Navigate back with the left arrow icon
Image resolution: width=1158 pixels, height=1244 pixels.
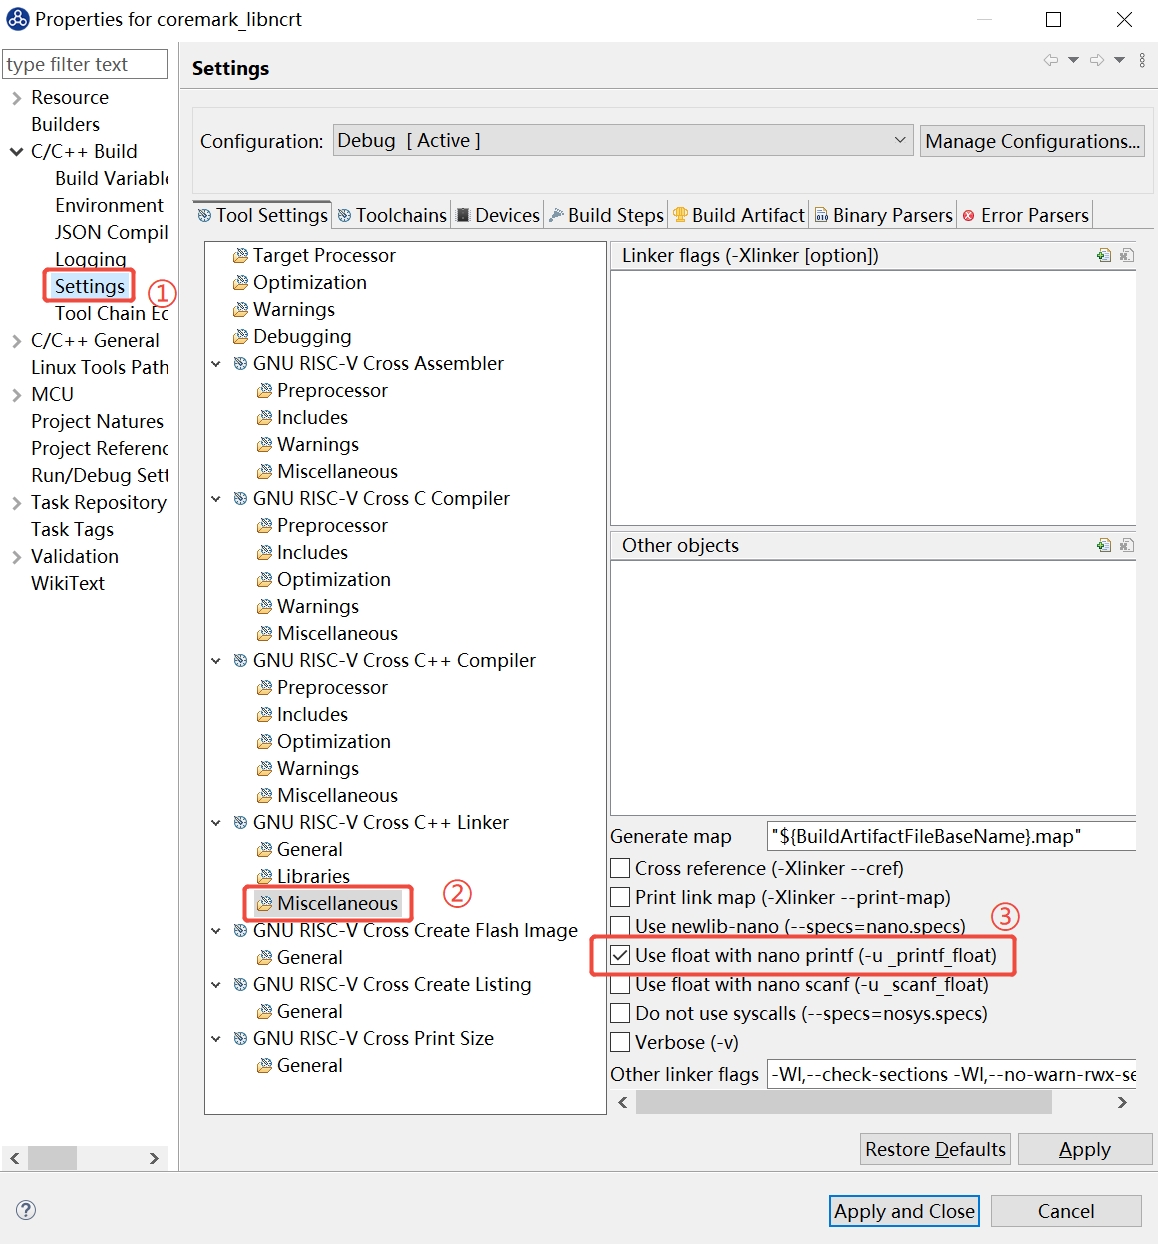click(x=1049, y=60)
